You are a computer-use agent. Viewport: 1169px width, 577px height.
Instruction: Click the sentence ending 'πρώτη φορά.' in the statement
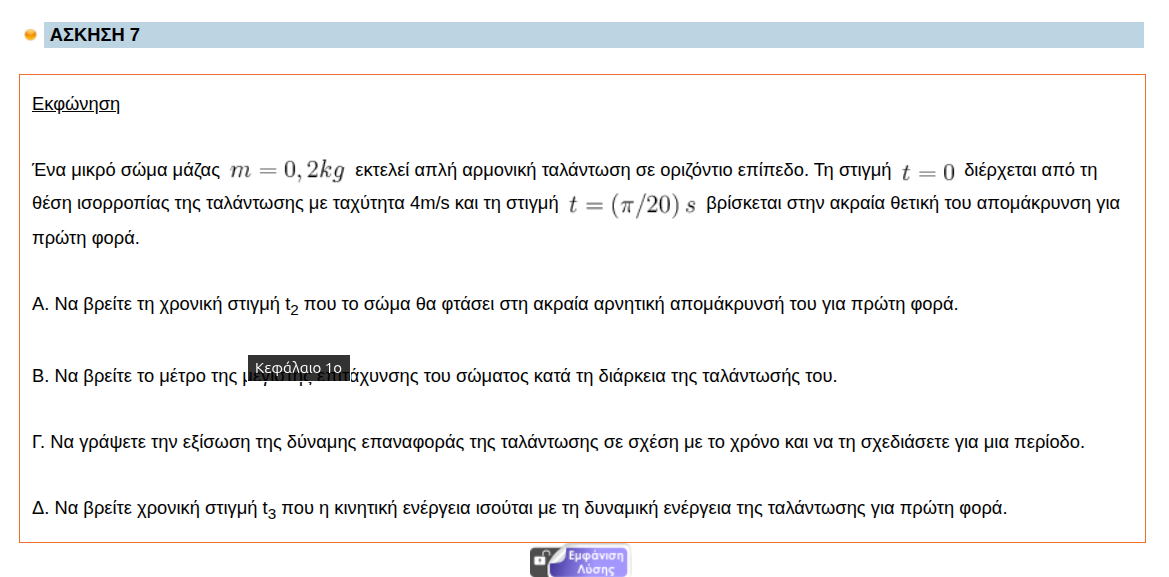coord(86,240)
